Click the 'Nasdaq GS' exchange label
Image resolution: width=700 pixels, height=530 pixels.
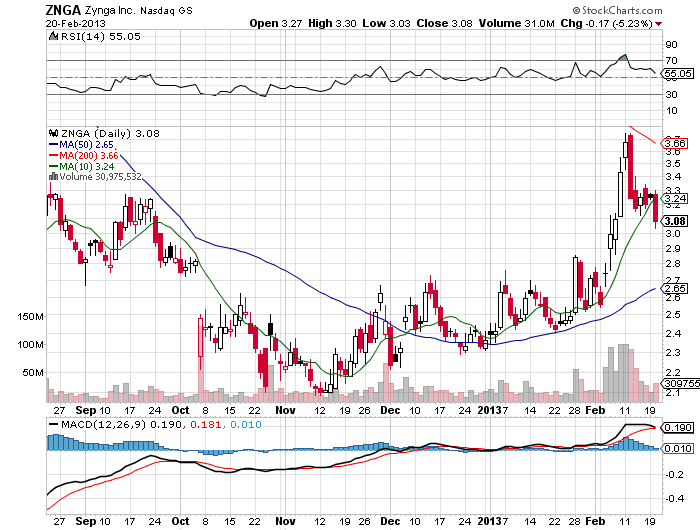(x=166, y=11)
